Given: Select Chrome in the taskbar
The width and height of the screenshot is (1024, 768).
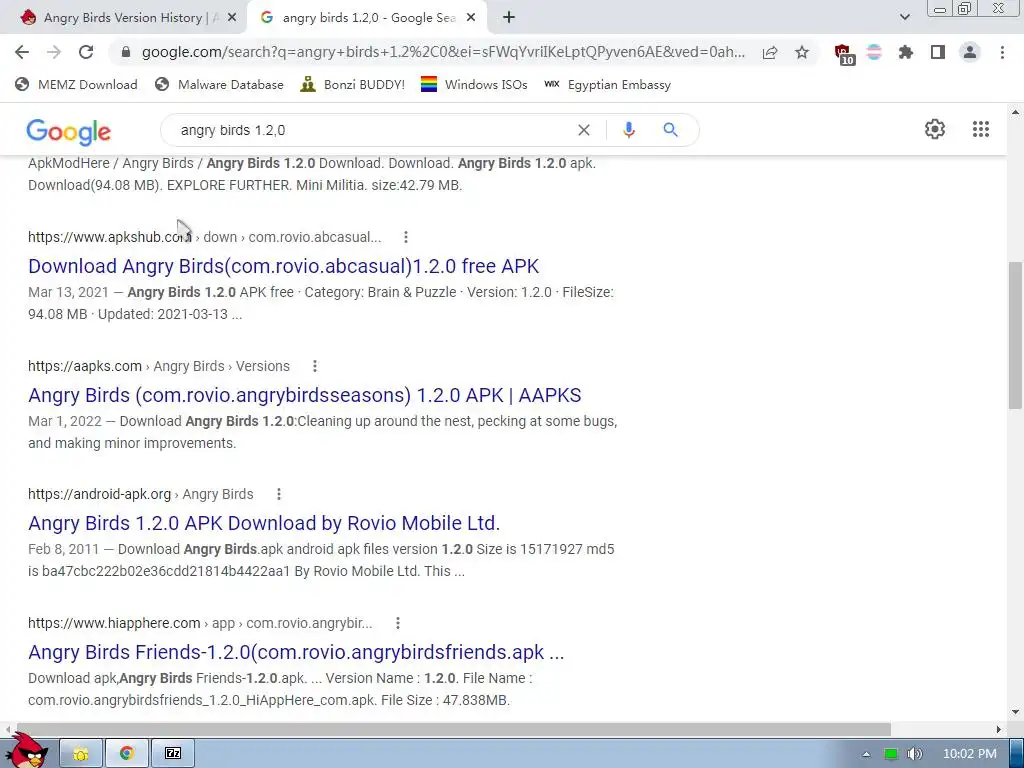Looking at the screenshot, I should (x=127, y=754).
